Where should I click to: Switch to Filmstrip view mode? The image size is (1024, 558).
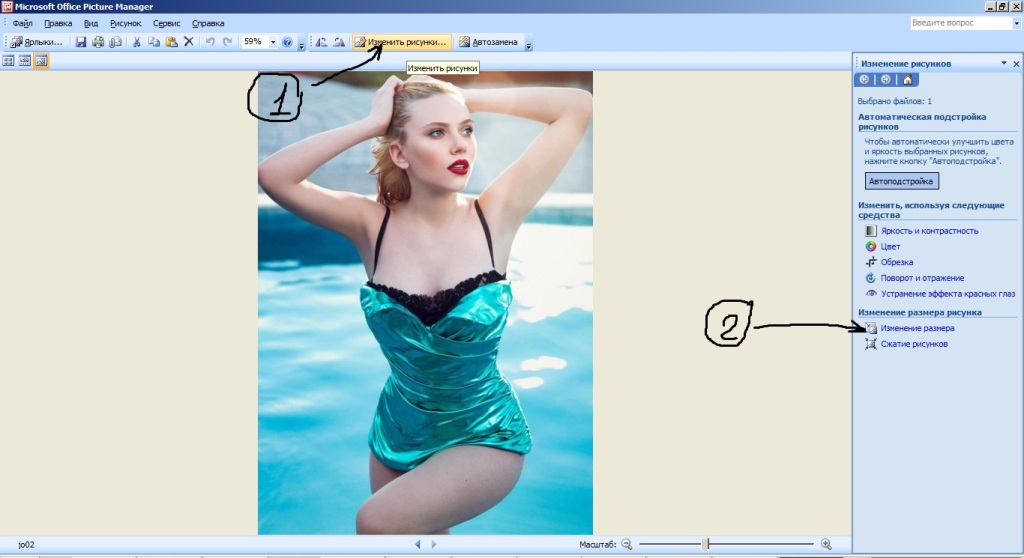25,61
